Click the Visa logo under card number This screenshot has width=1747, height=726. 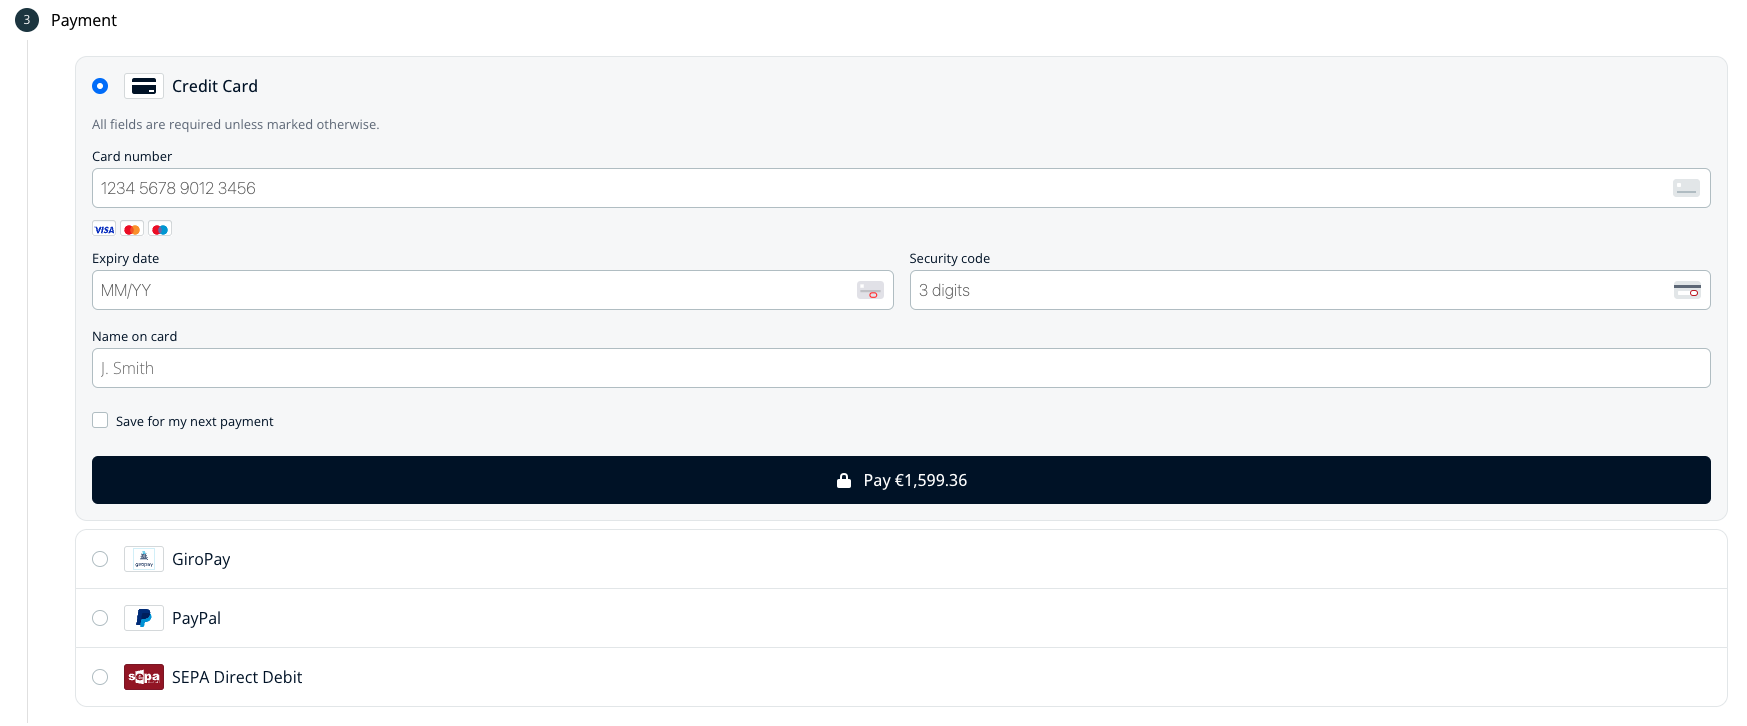(104, 229)
